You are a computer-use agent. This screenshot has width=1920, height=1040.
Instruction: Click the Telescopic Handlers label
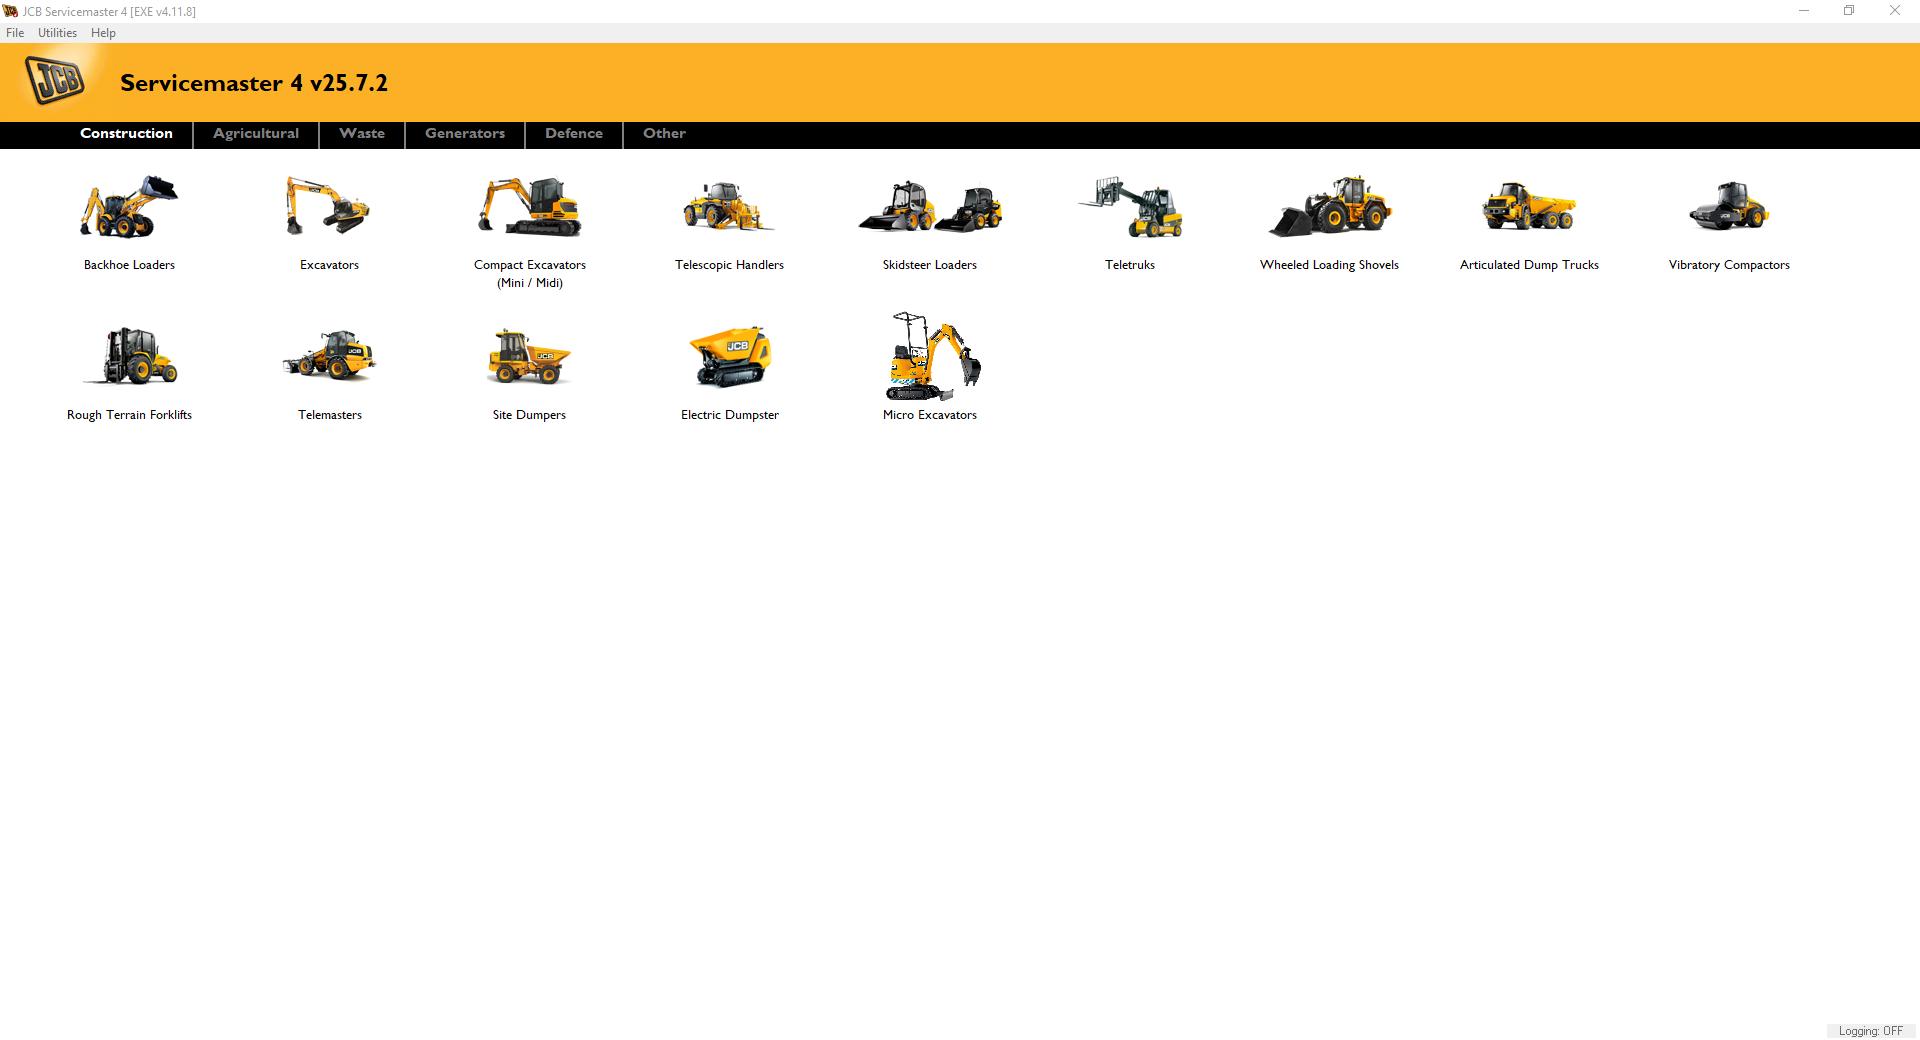tap(729, 265)
